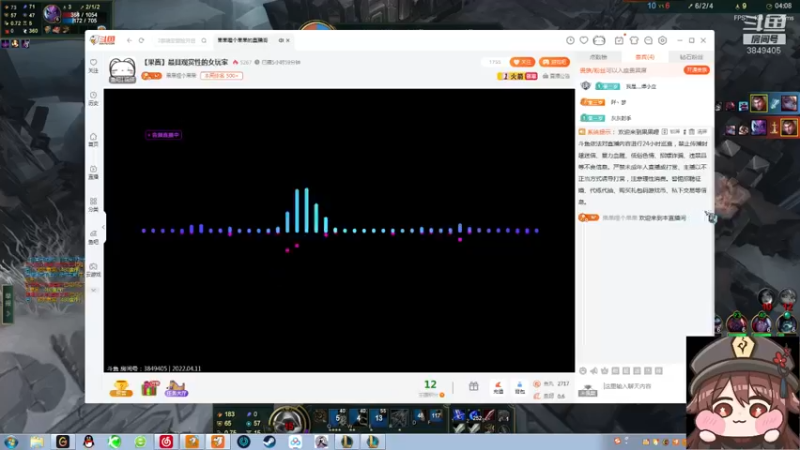Switch to the middle 贵宾 tab
800x450 pixels.
click(645, 57)
